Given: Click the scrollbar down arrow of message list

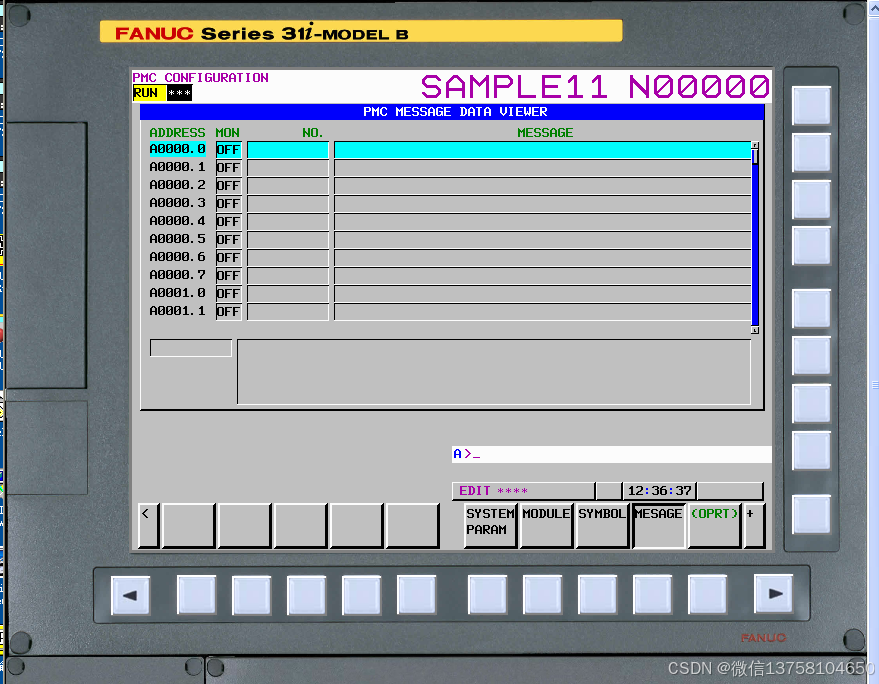Looking at the screenshot, I should point(755,330).
